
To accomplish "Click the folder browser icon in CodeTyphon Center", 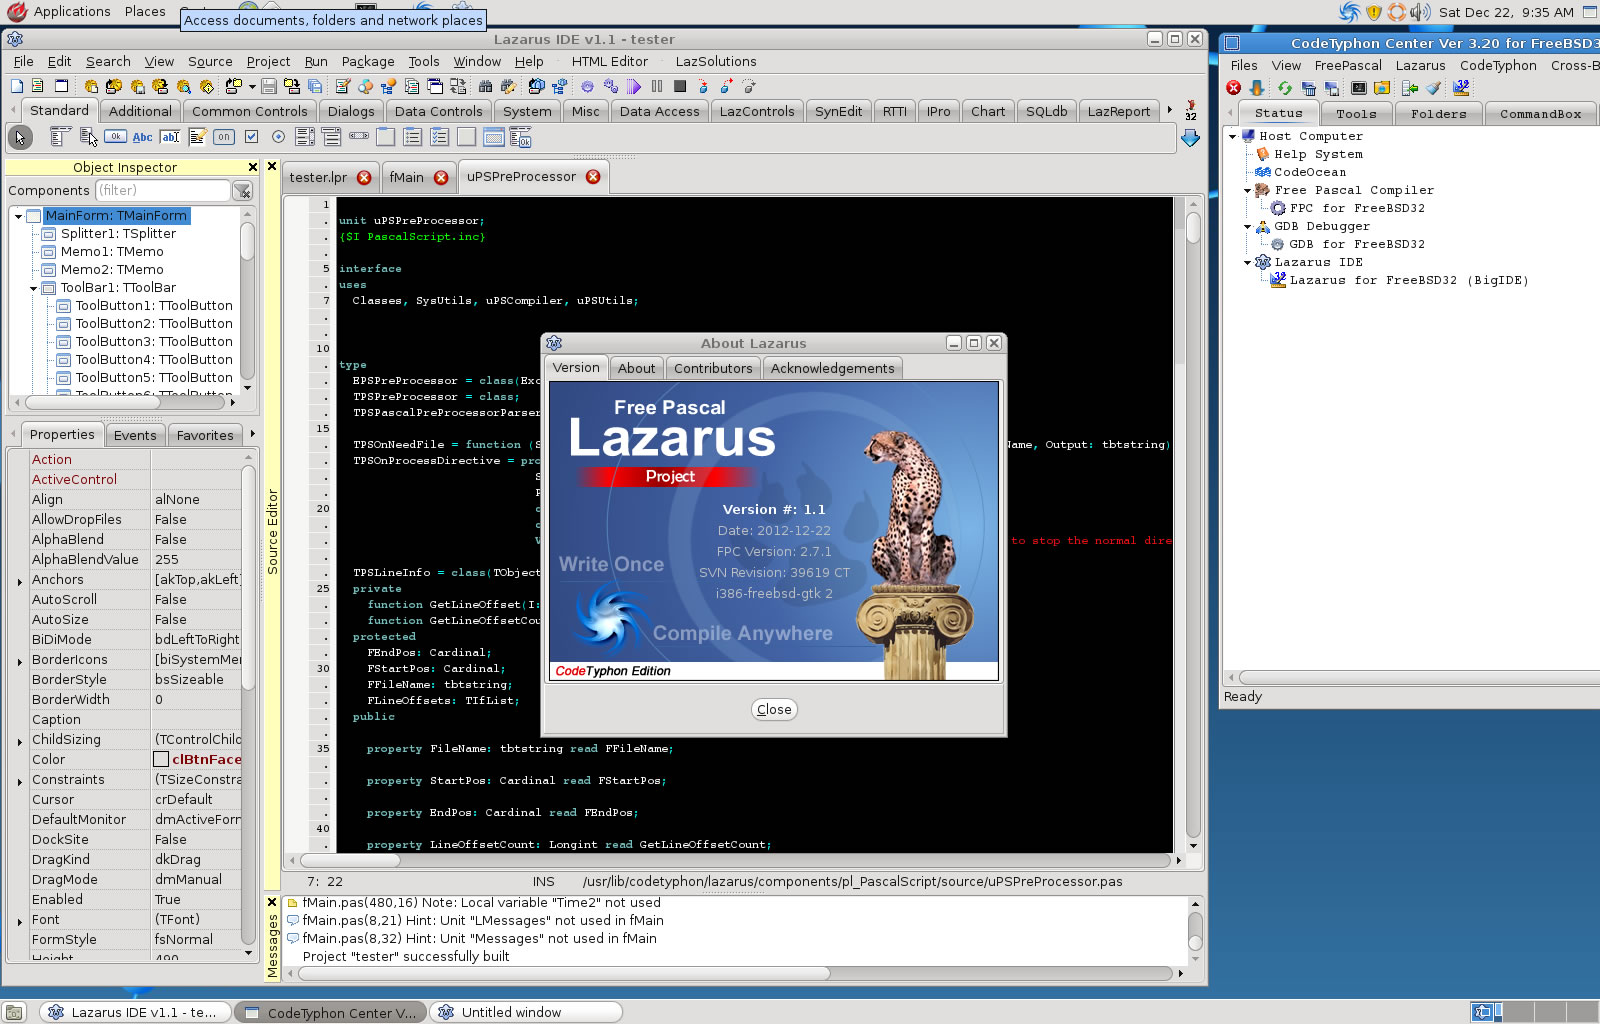I will coord(1382,88).
